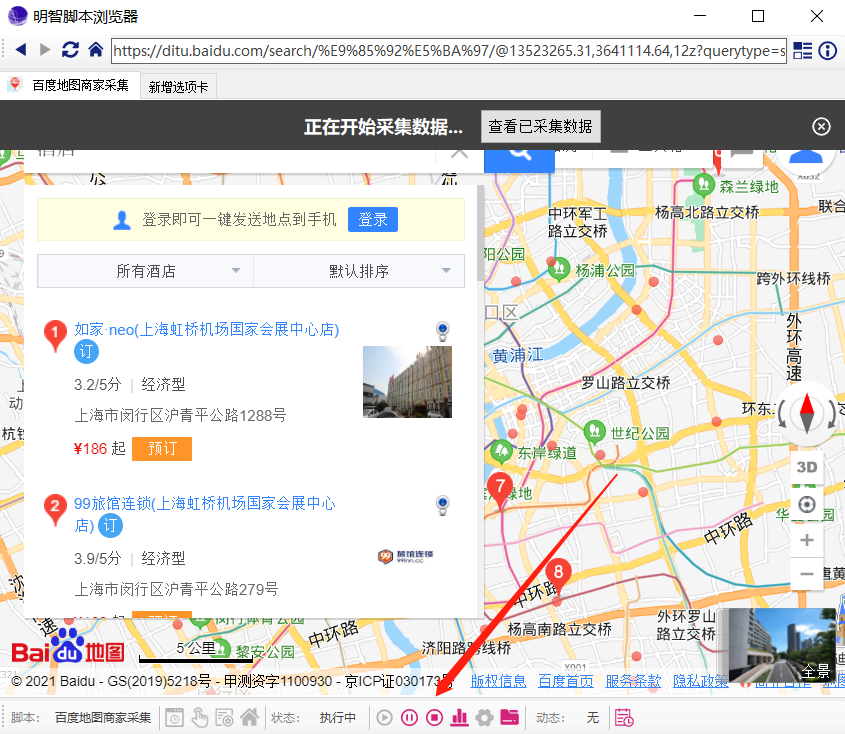The height and width of the screenshot is (734, 845).
Task: Click the 森兰绿地 park marker
Action: [x=703, y=185]
